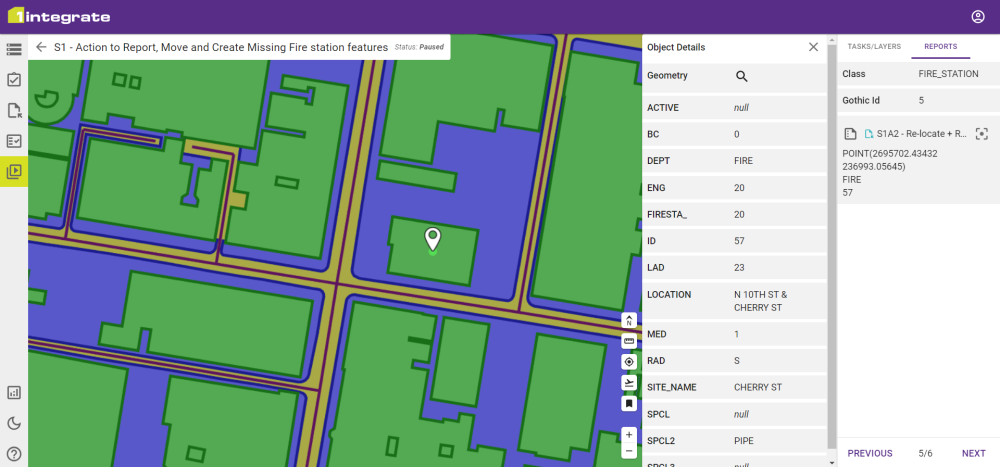1000x467 pixels.
Task: Click the Gothic Id field label
Action: click(x=860, y=100)
